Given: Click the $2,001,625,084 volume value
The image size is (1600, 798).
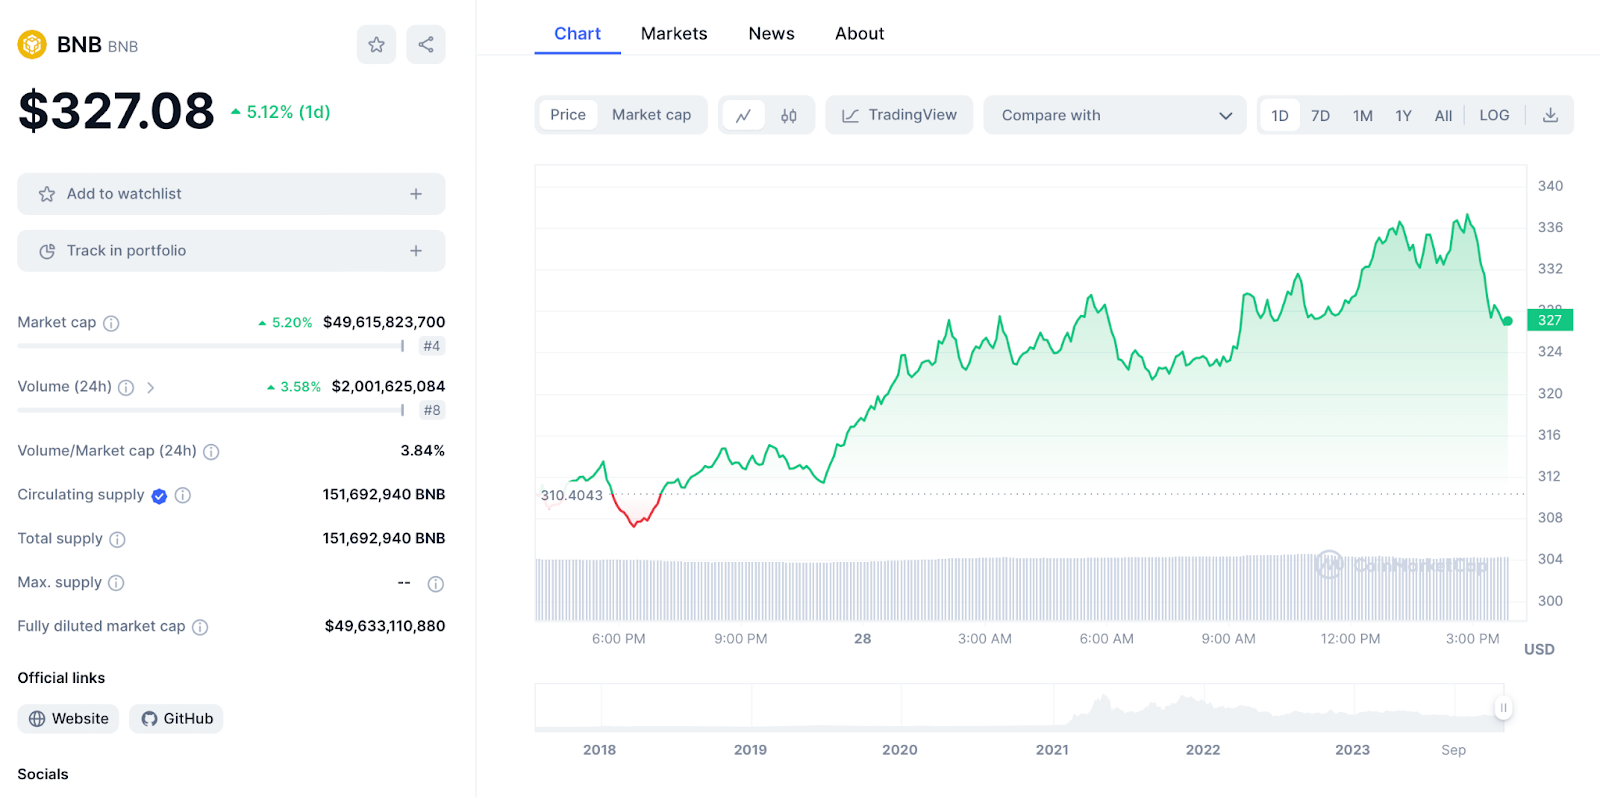Looking at the screenshot, I should [388, 386].
